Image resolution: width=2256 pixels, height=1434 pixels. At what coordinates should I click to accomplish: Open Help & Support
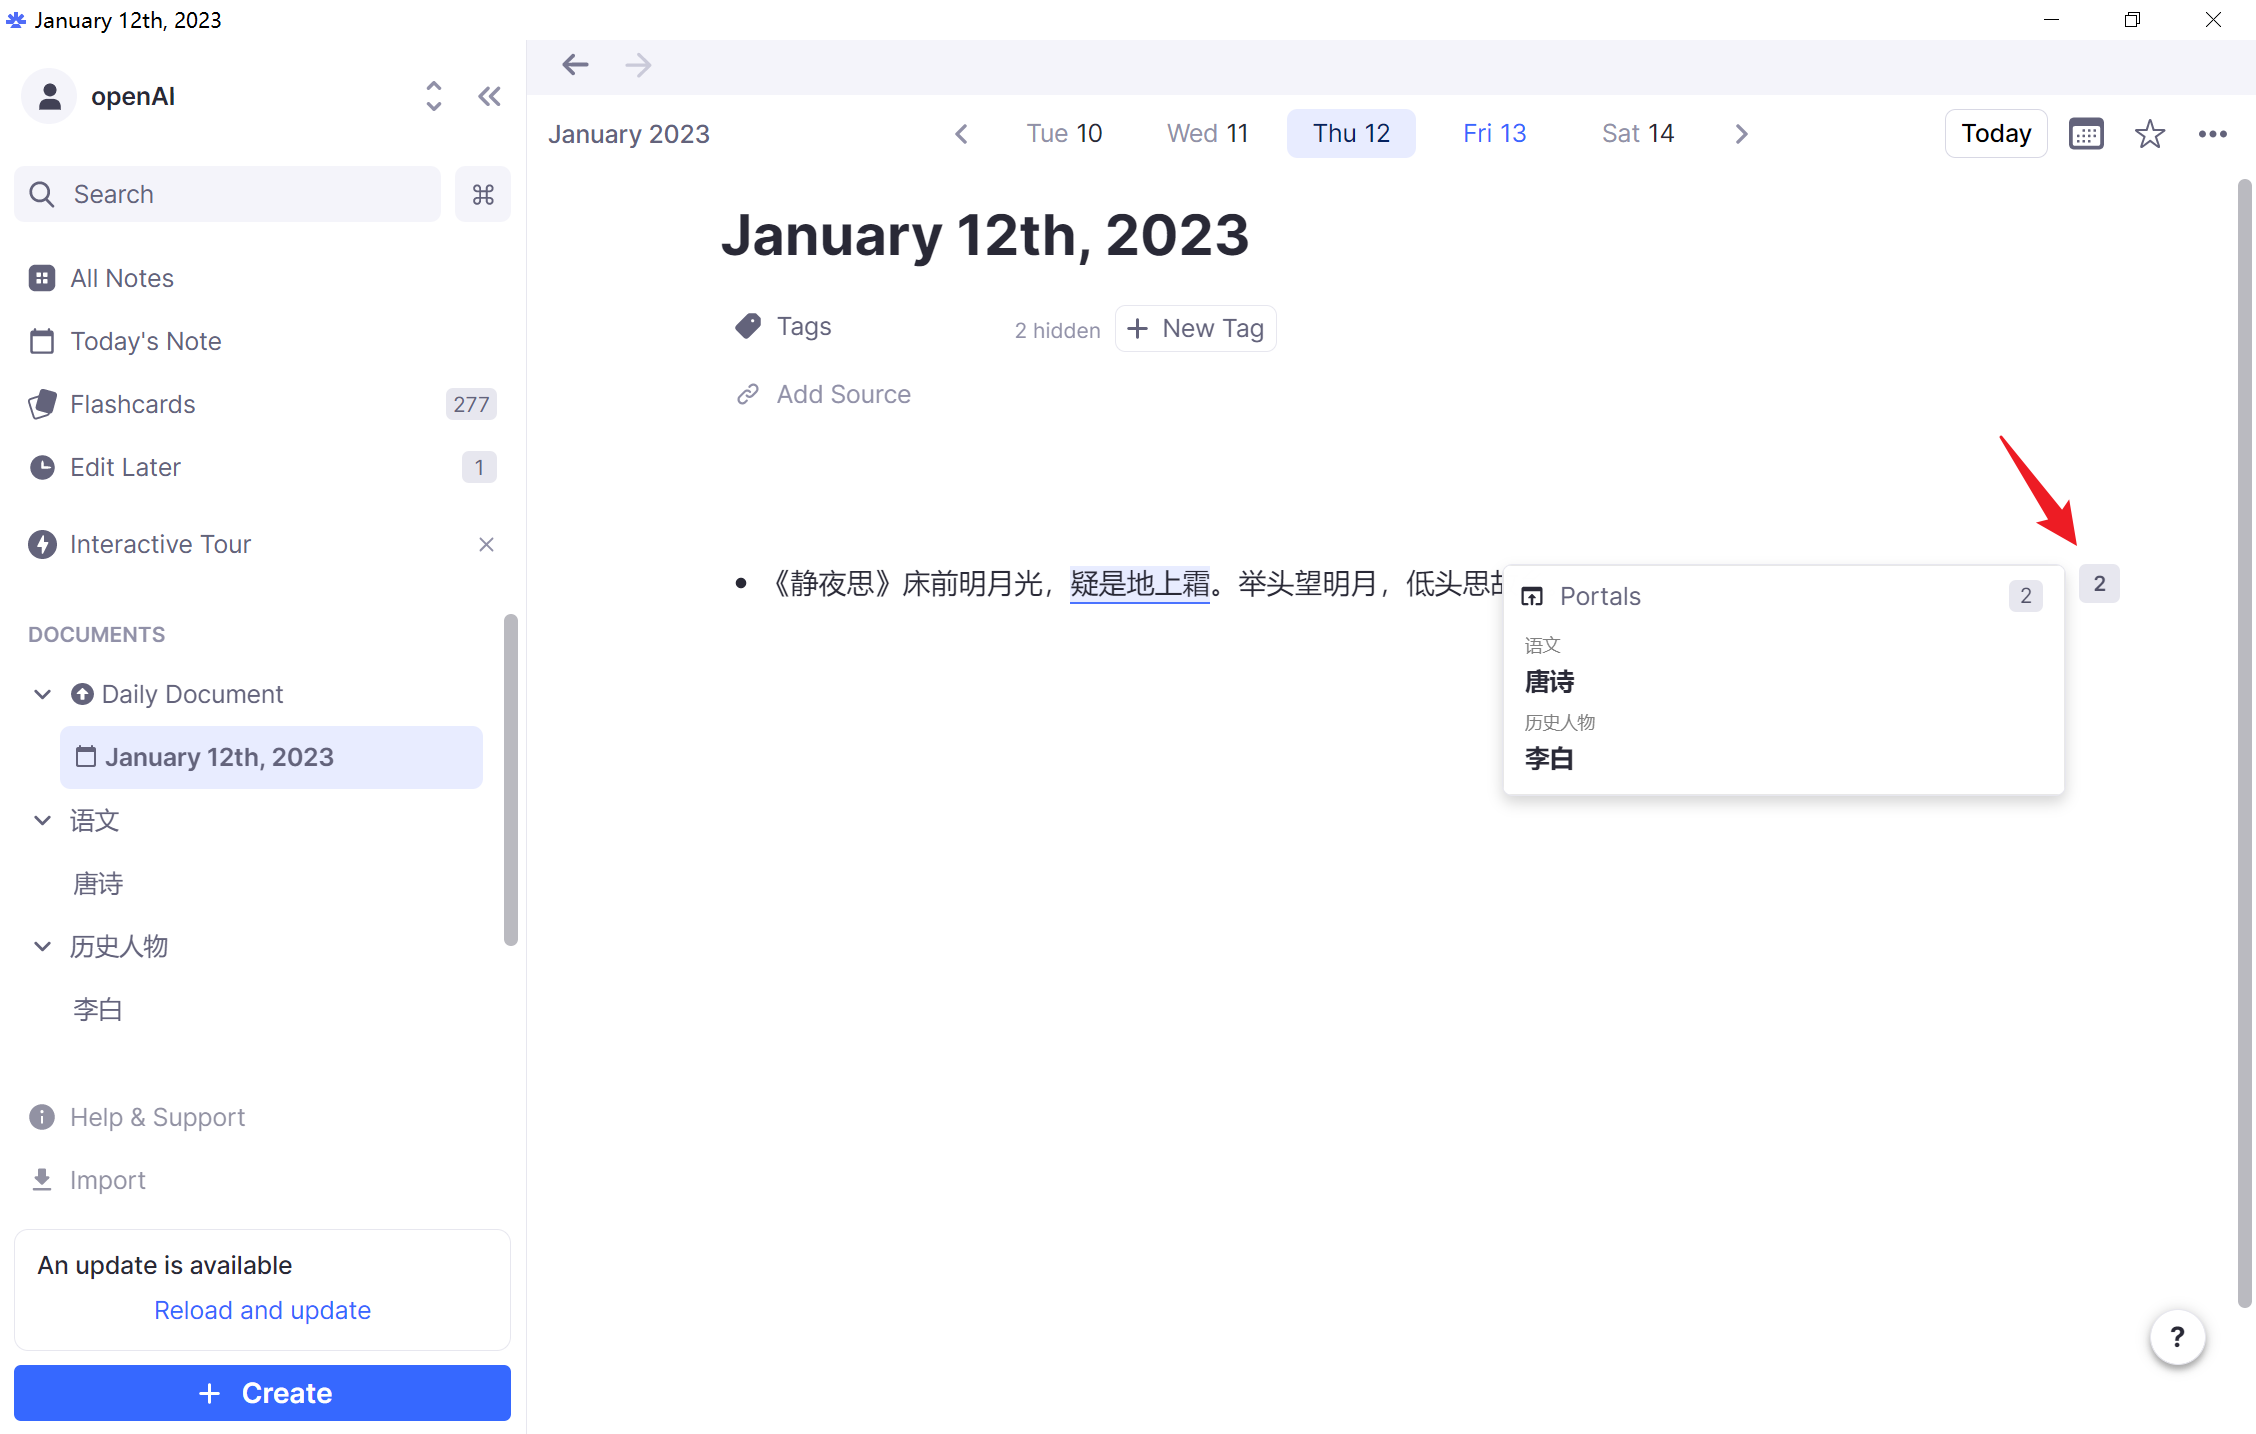coord(156,1116)
